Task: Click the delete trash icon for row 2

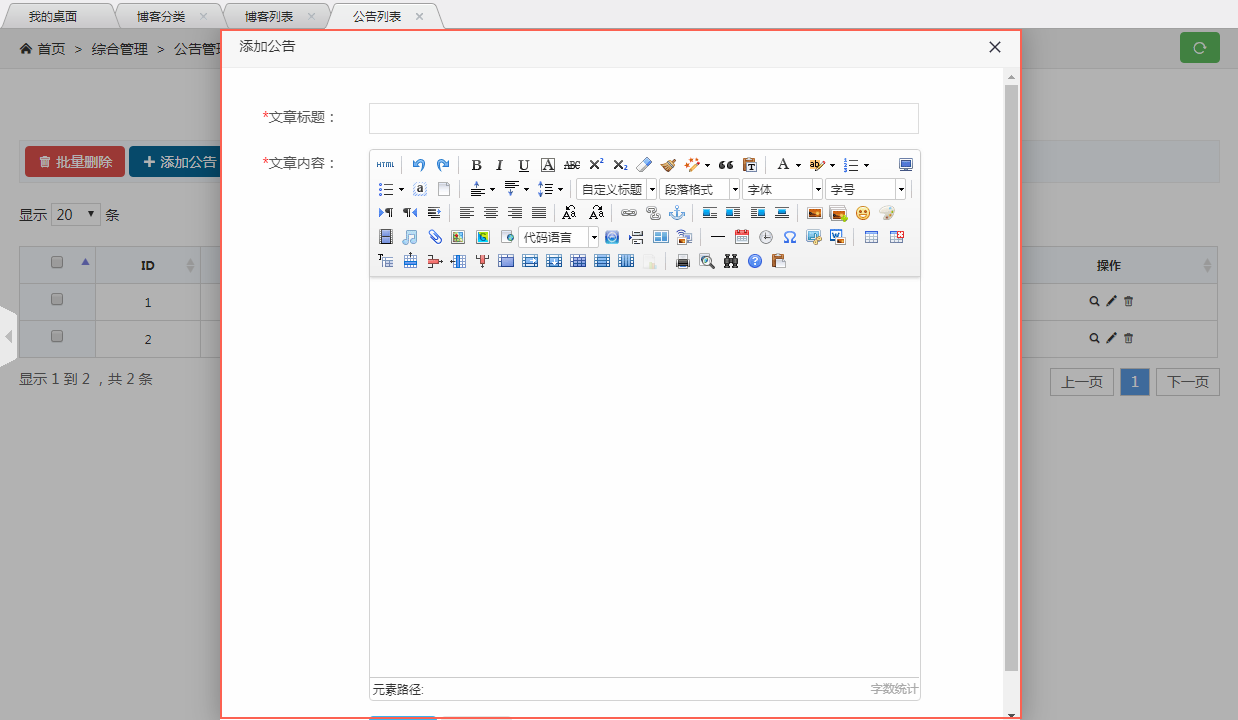Action: [1128, 338]
